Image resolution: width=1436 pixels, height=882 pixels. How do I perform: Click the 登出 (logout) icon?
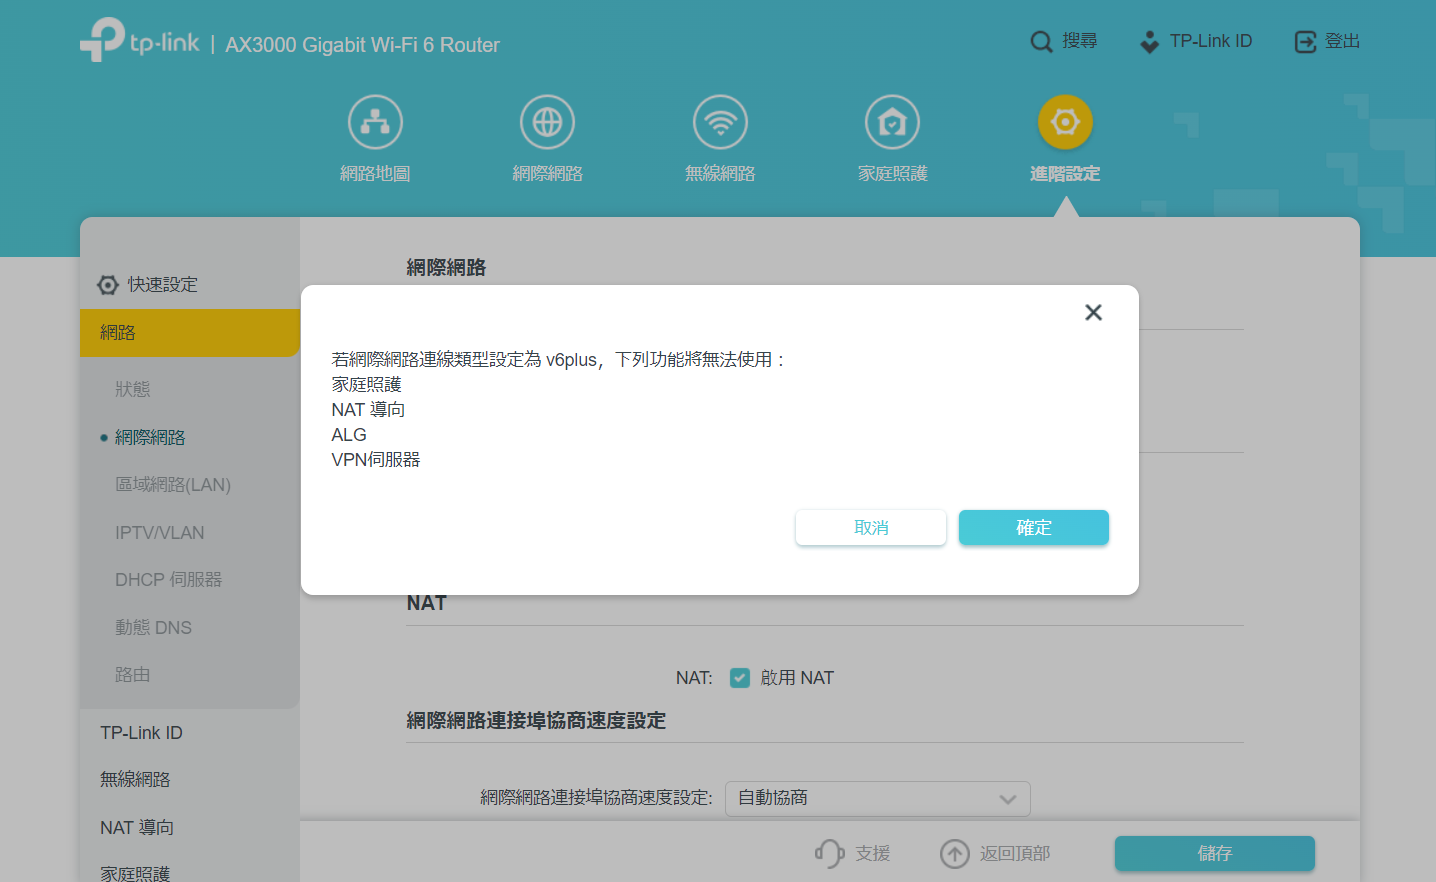[x=1305, y=41]
